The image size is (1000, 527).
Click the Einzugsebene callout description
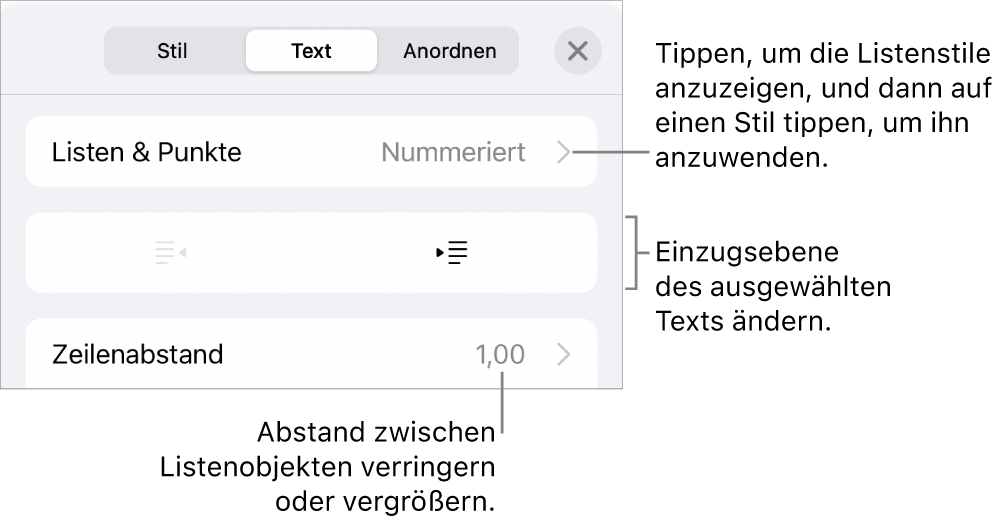(772, 286)
